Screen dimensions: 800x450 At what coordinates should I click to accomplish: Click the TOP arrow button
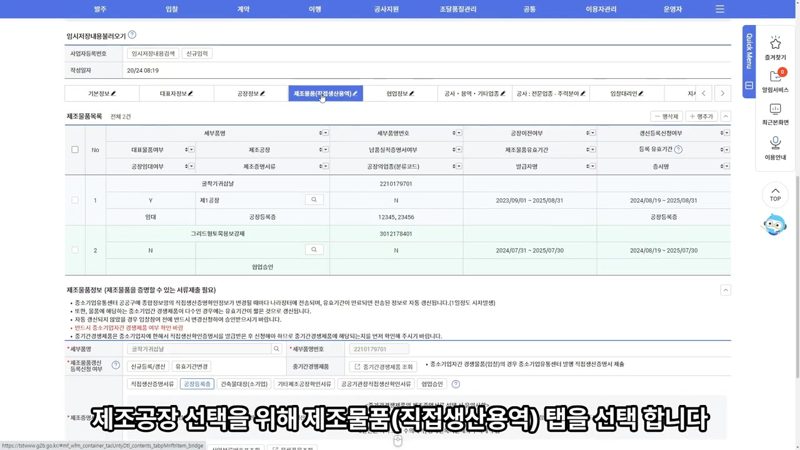pyautogui.click(x=775, y=194)
